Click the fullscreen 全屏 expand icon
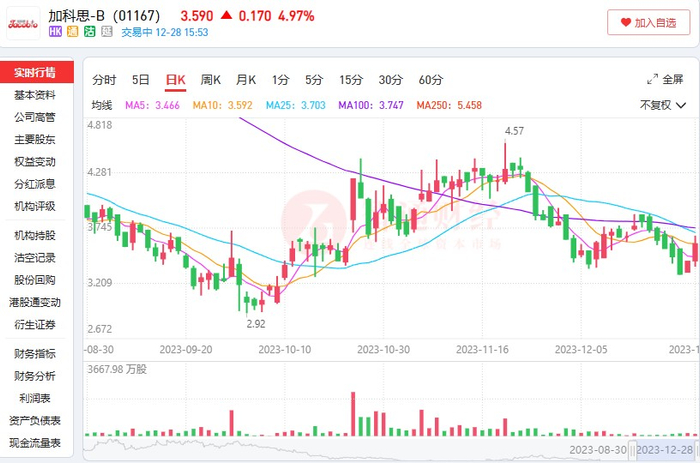 652,79
